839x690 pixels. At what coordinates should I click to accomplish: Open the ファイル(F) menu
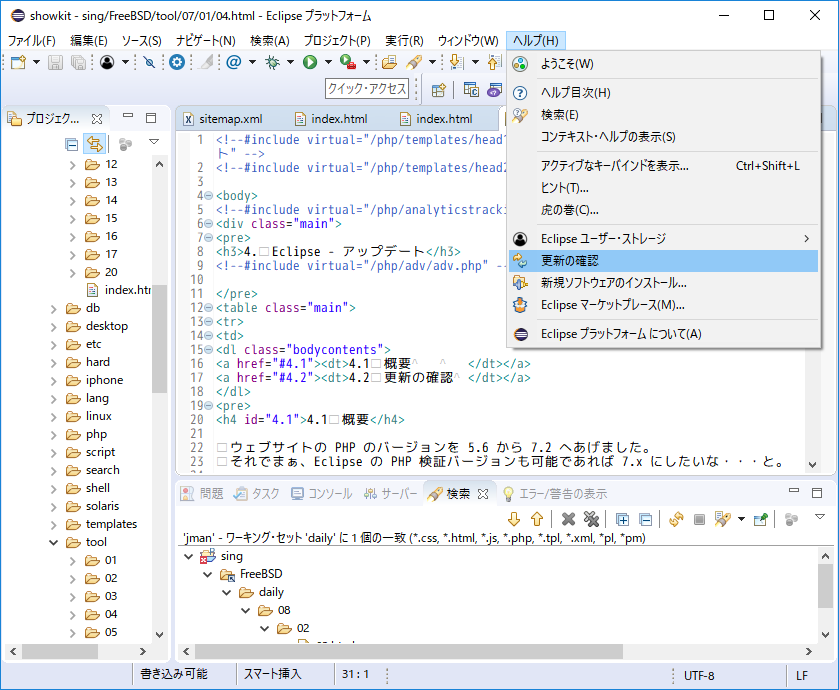pyautogui.click(x=32, y=41)
